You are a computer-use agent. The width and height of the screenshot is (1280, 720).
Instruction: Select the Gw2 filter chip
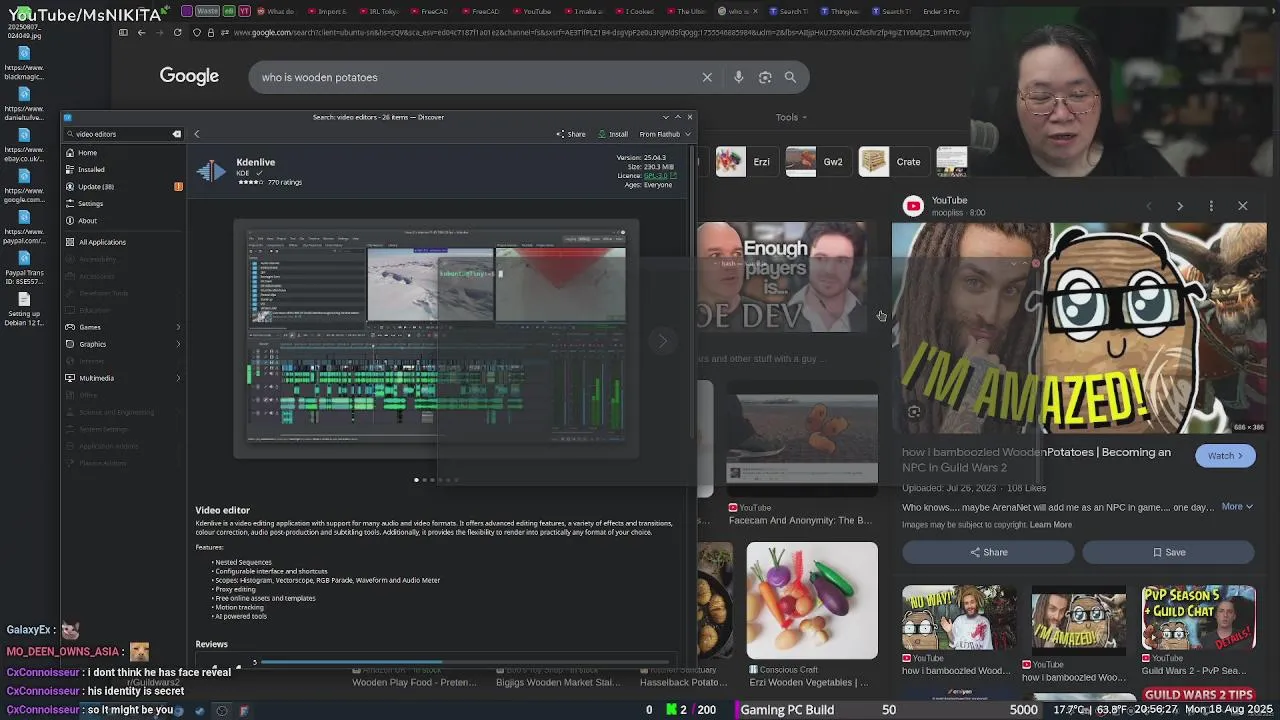point(818,162)
